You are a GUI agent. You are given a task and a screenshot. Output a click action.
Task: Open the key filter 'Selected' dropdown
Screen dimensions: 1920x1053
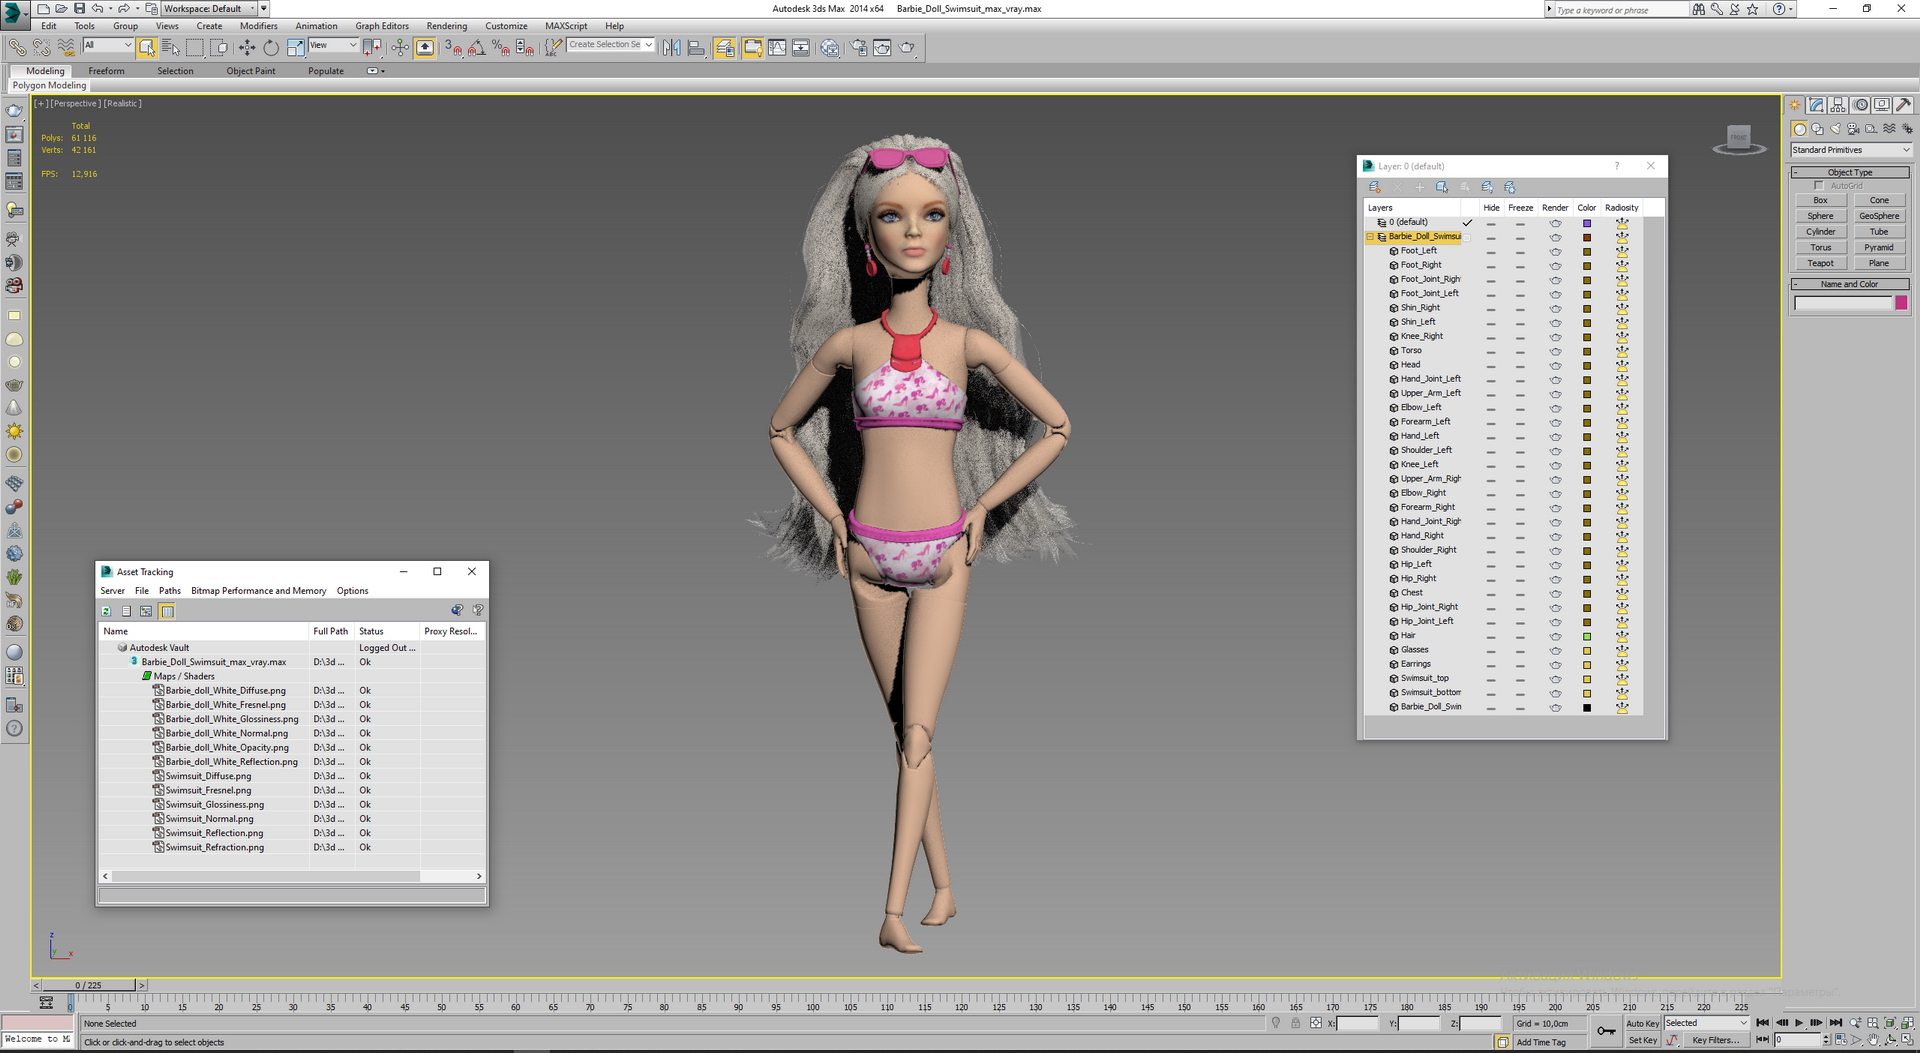pyautogui.click(x=1706, y=1024)
